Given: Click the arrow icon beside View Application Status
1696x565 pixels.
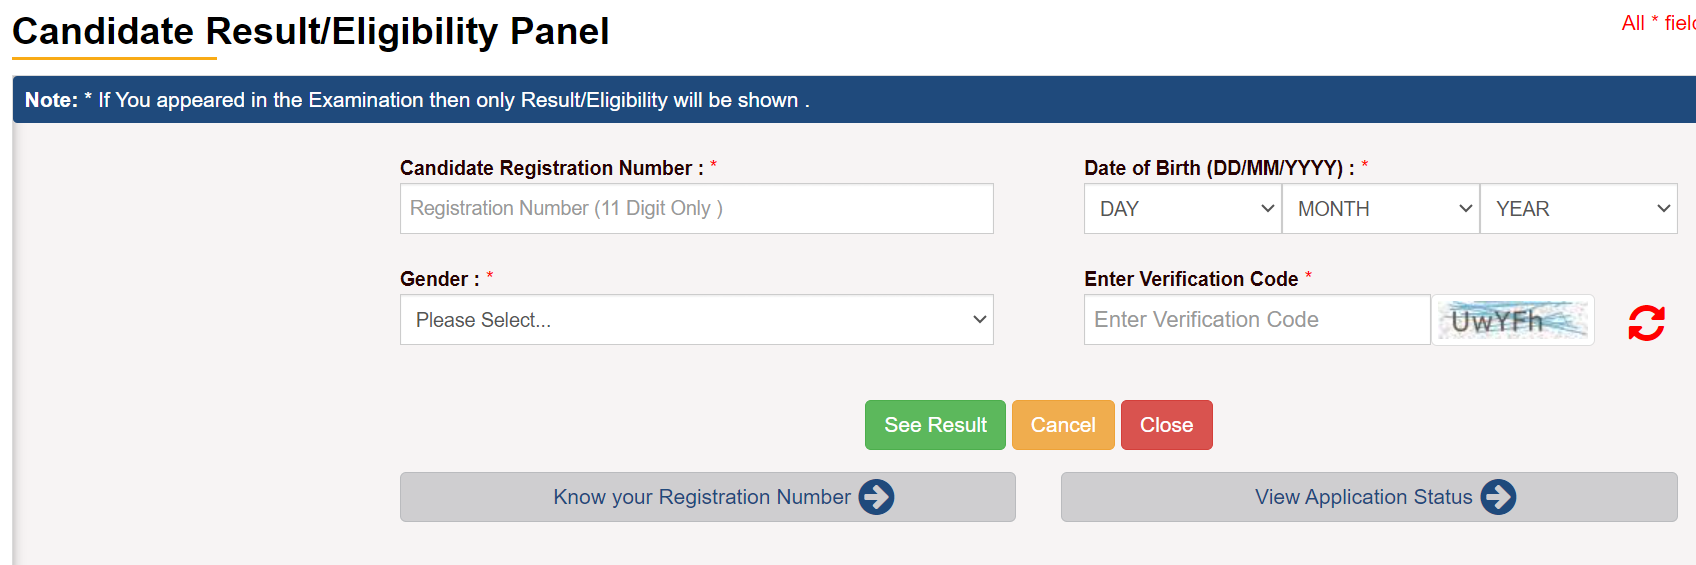Looking at the screenshot, I should pyautogui.click(x=1498, y=497).
